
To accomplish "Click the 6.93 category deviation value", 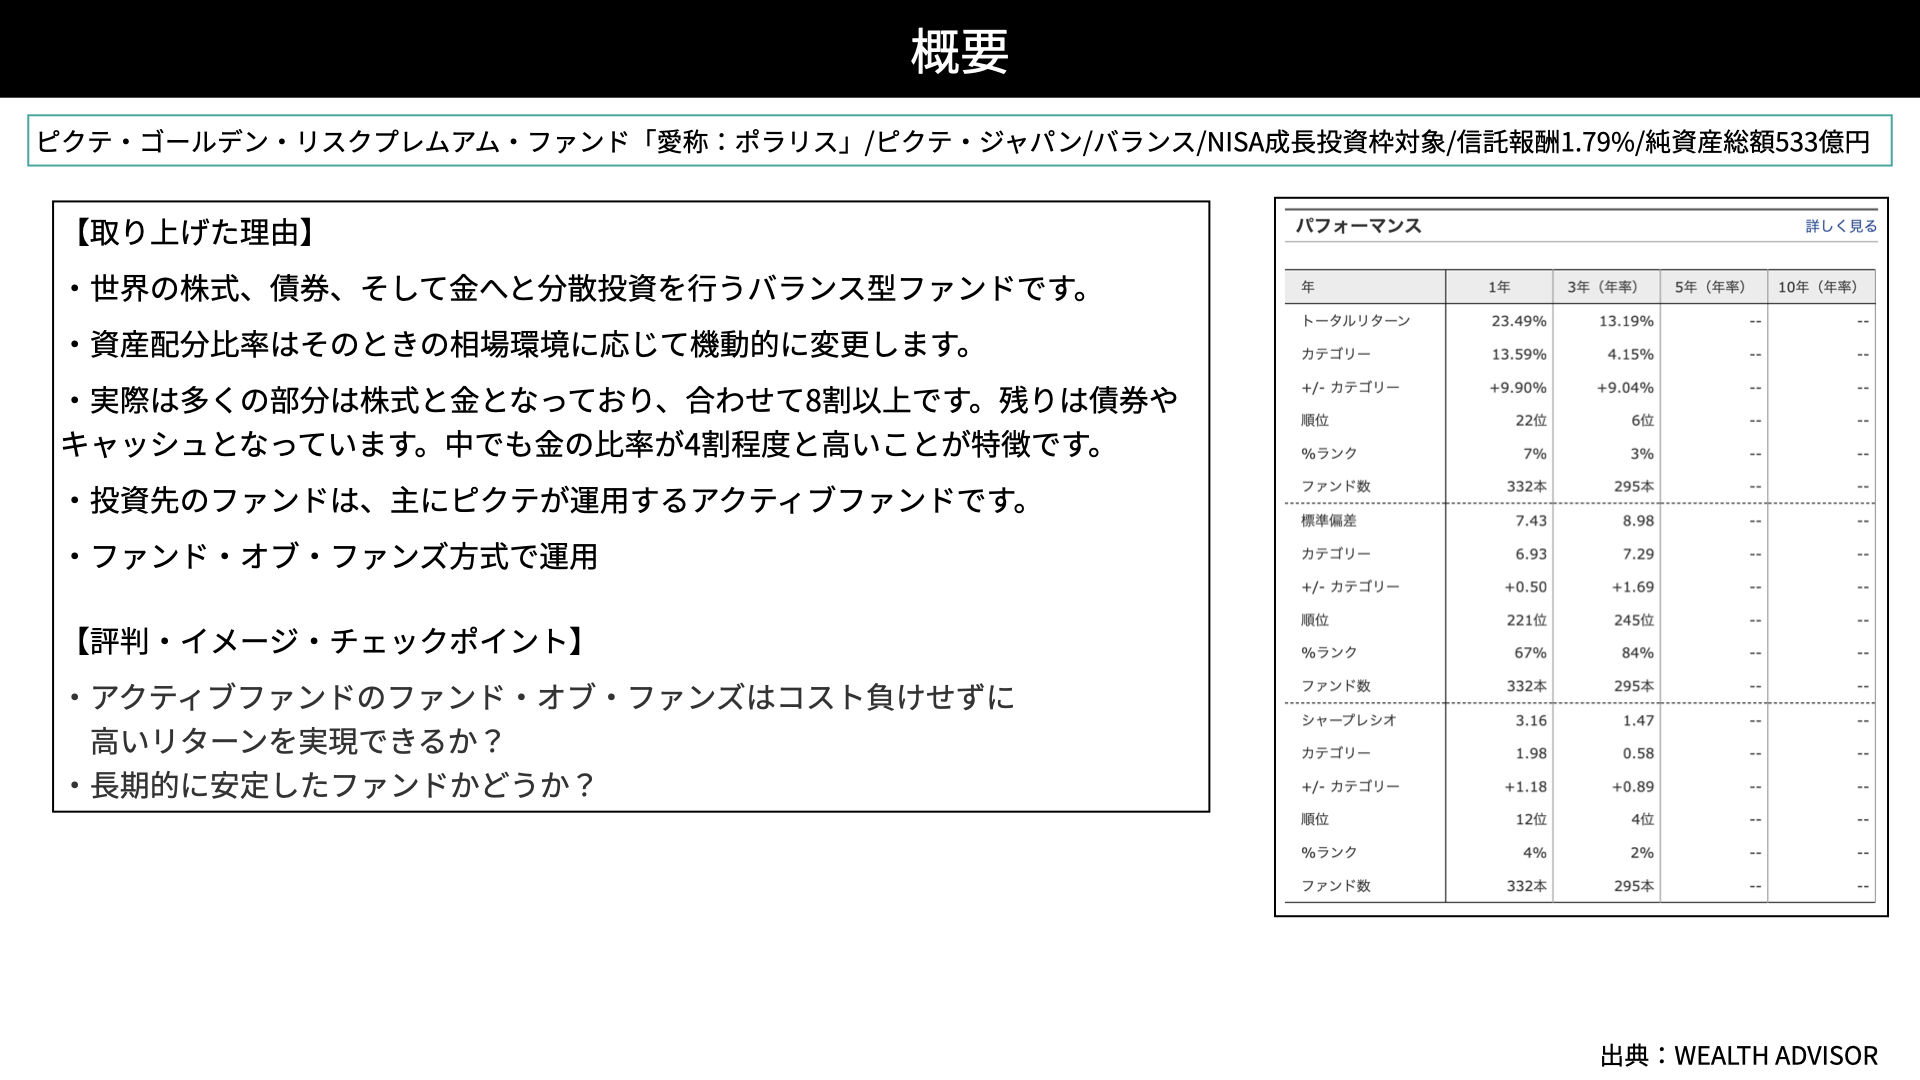I will pos(1531,554).
